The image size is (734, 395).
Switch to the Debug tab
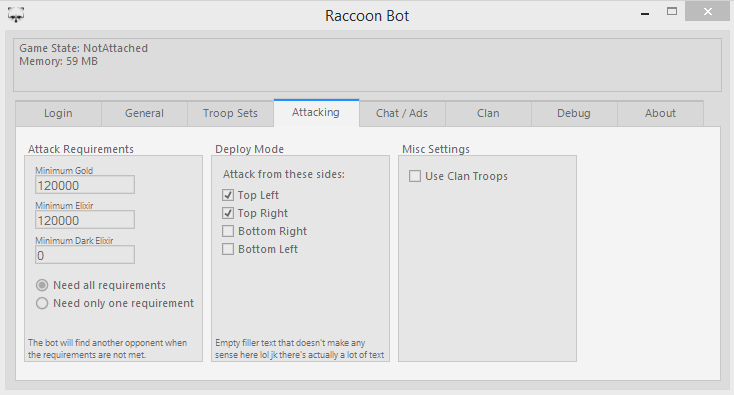point(574,113)
